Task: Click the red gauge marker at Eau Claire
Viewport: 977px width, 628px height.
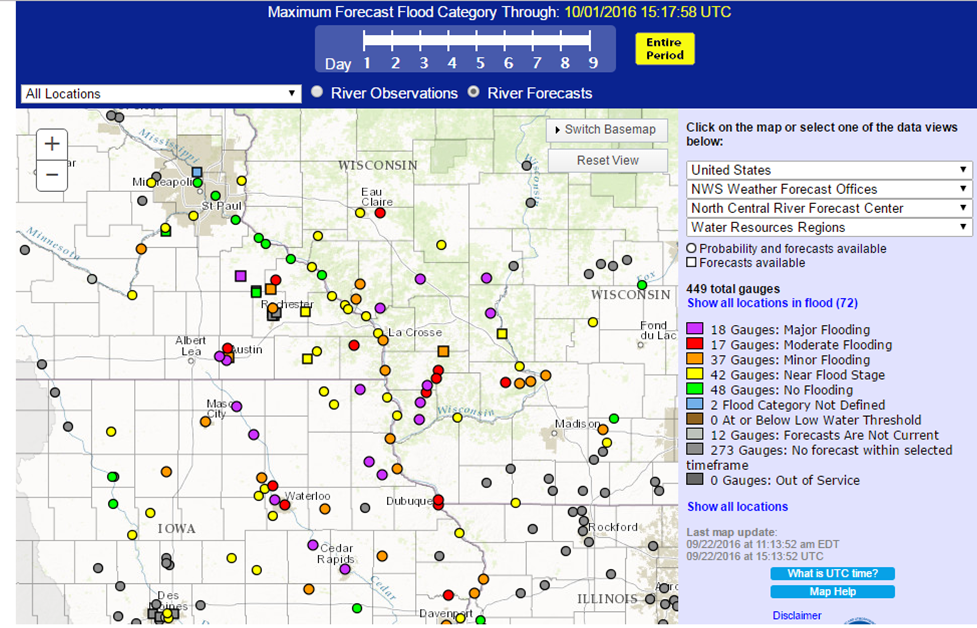Action: (380, 213)
